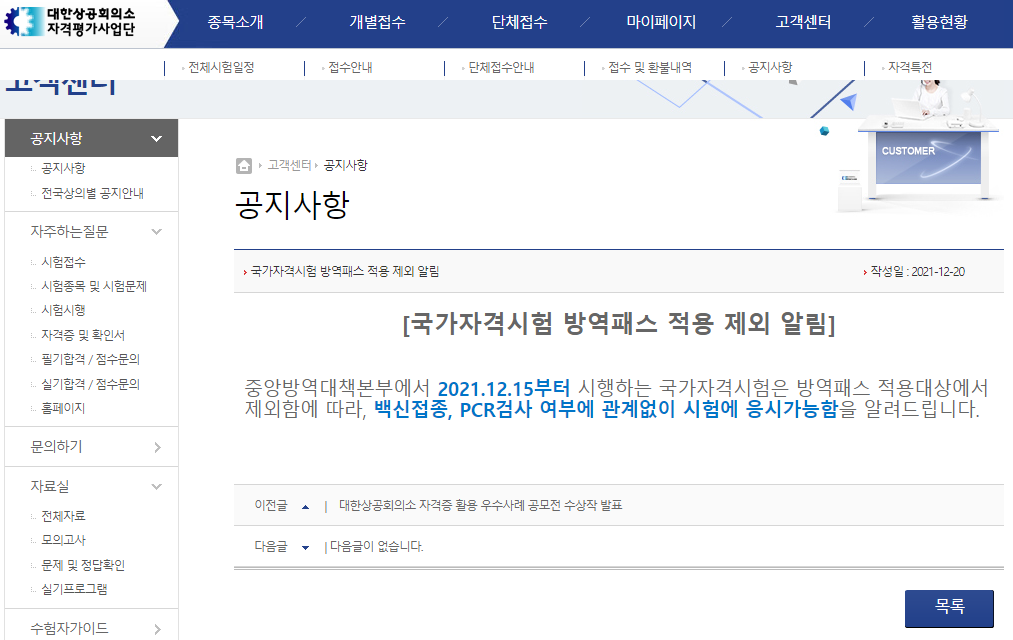Click the 대한상공회의소 자격평가사업단 logo
Viewport: 1013px width, 640px height.
pyautogui.click(x=70, y=21)
